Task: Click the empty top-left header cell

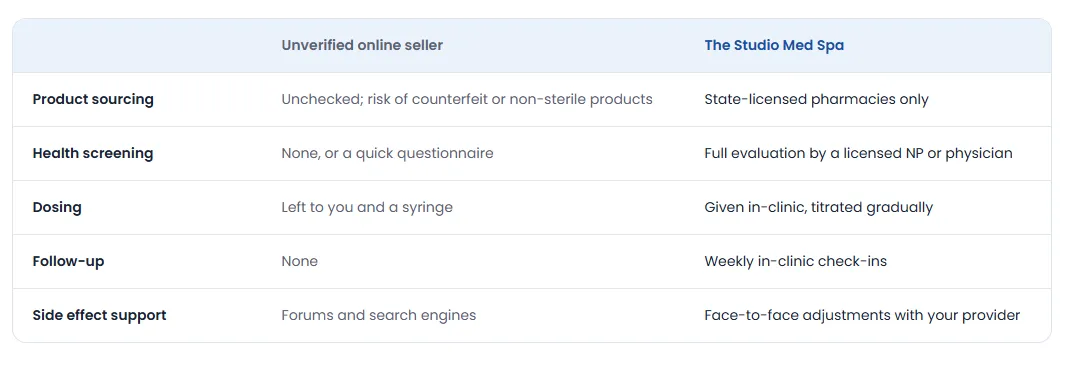Action: click(x=137, y=45)
